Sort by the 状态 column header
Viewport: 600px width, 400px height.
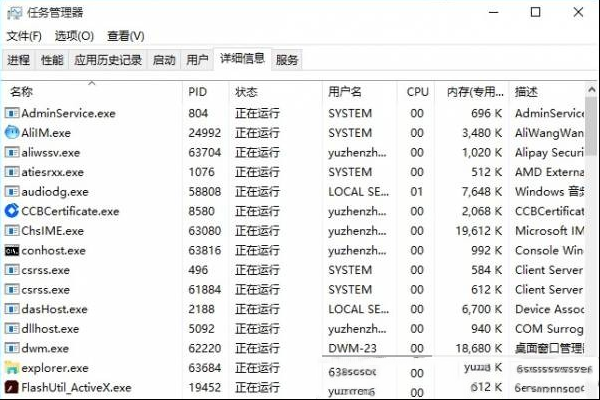(x=275, y=92)
